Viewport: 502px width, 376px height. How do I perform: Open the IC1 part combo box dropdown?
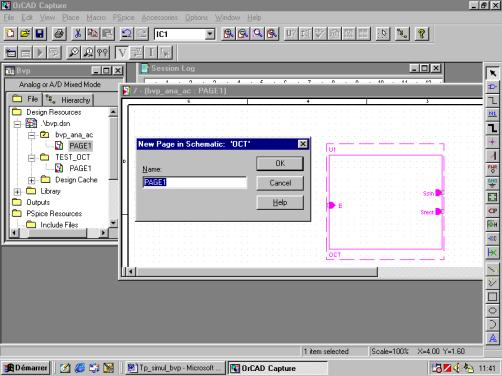point(210,34)
